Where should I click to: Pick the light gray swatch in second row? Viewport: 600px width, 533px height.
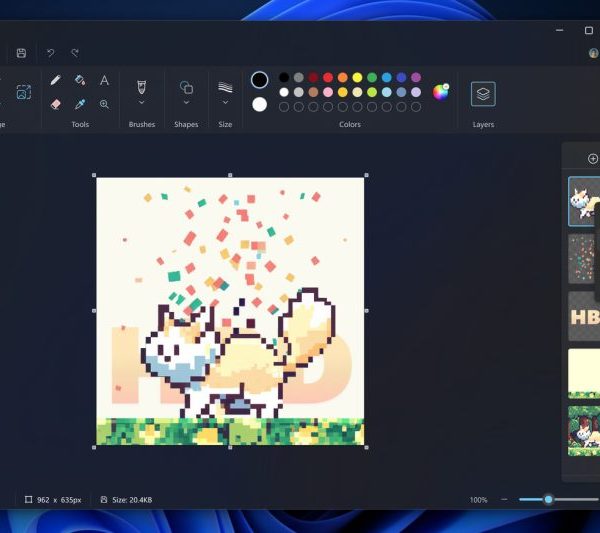(x=298, y=92)
